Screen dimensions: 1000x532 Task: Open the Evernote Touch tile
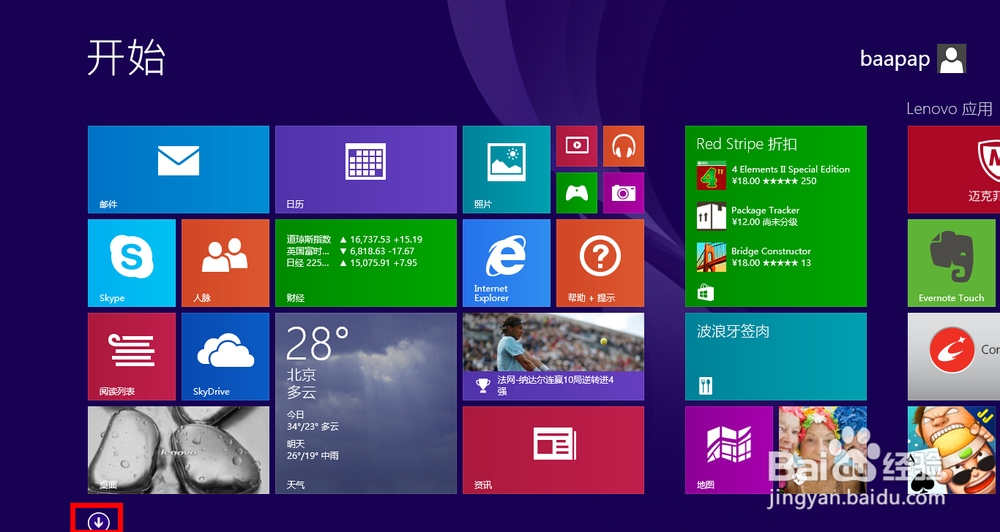[952, 263]
